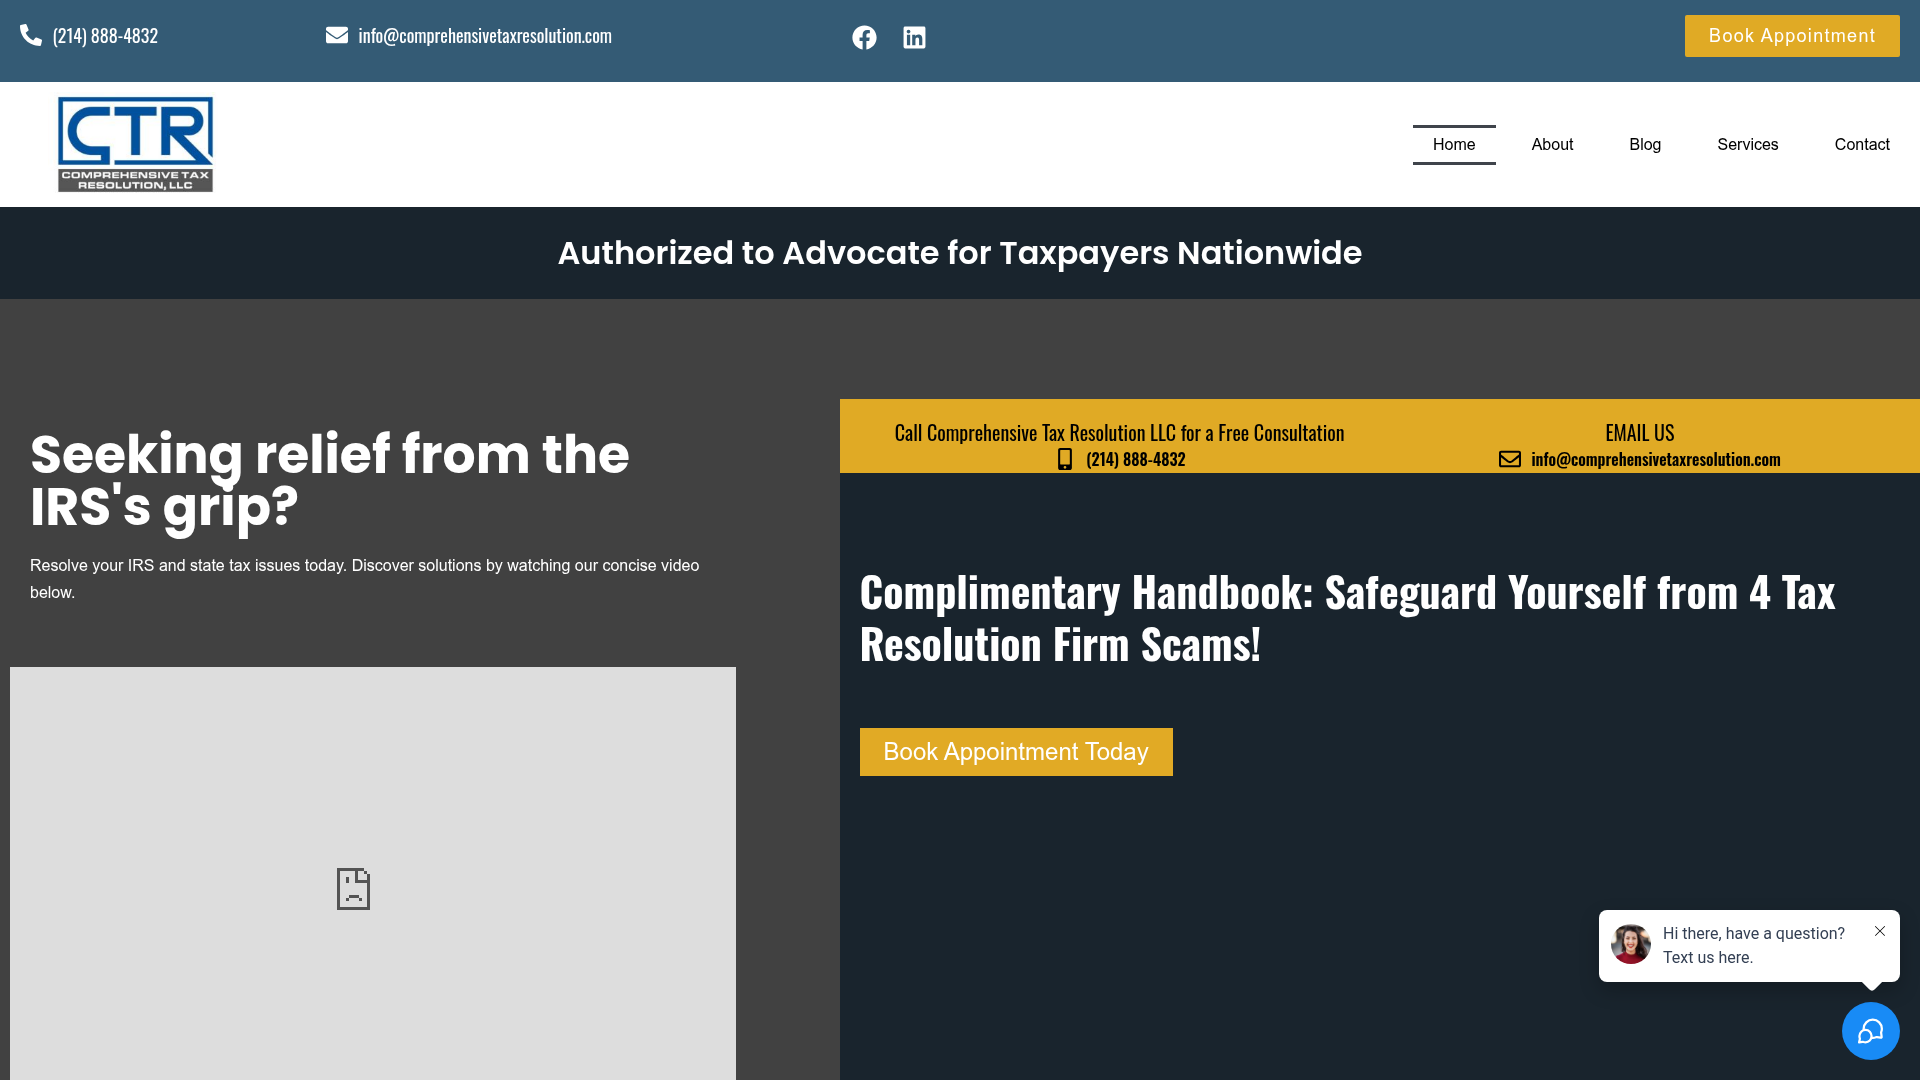Open the blue chat bubble widget
The image size is (1920, 1080).
1870,1031
